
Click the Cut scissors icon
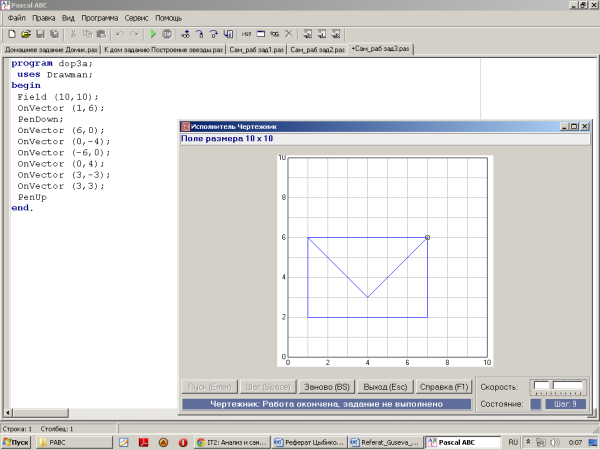pyautogui.click(x=72, y=33)
